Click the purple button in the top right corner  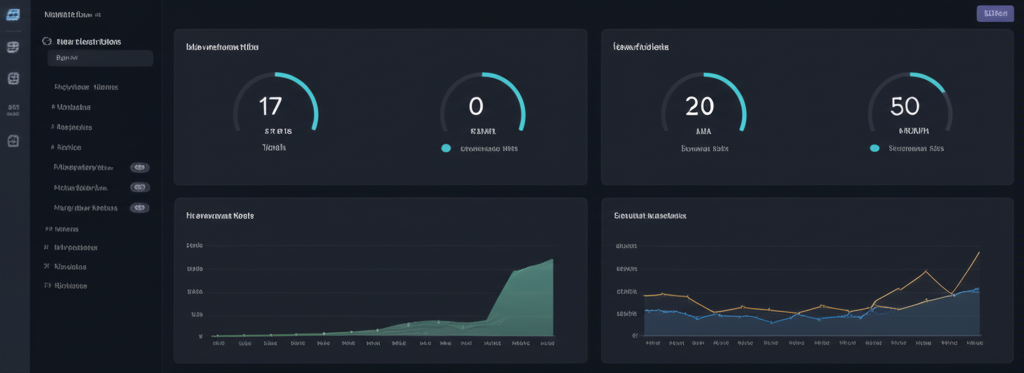[x=995, y=14]
